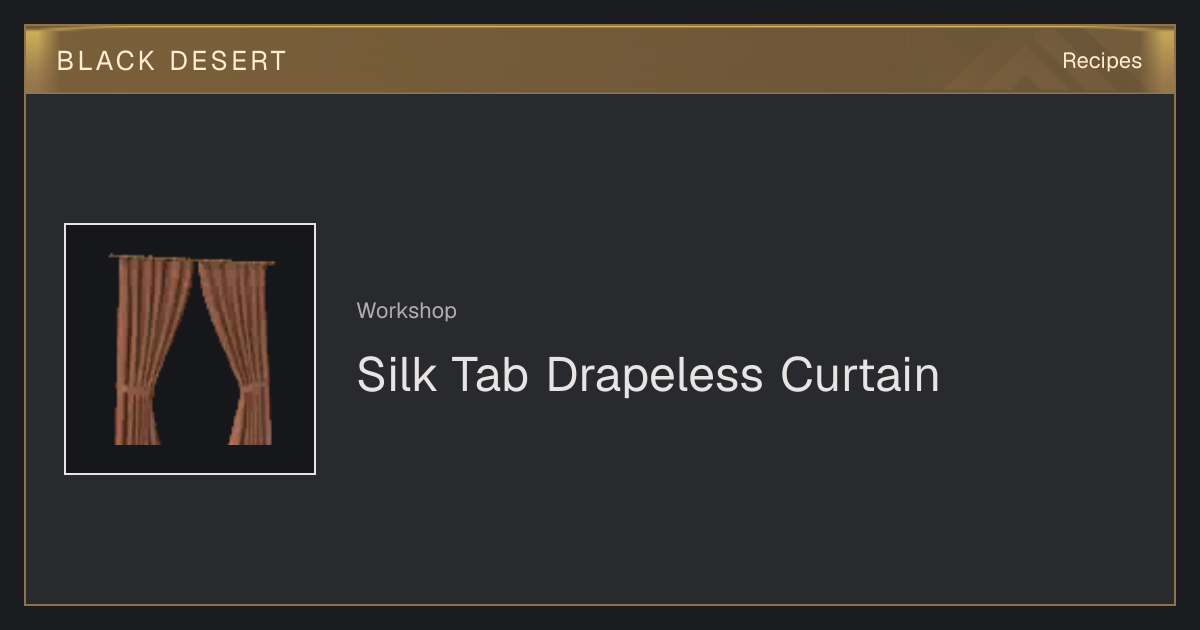Viewport: 1200px width, 630px height.
Task: Click the word "DESERT" in the header logo
Action: [228, 61]
